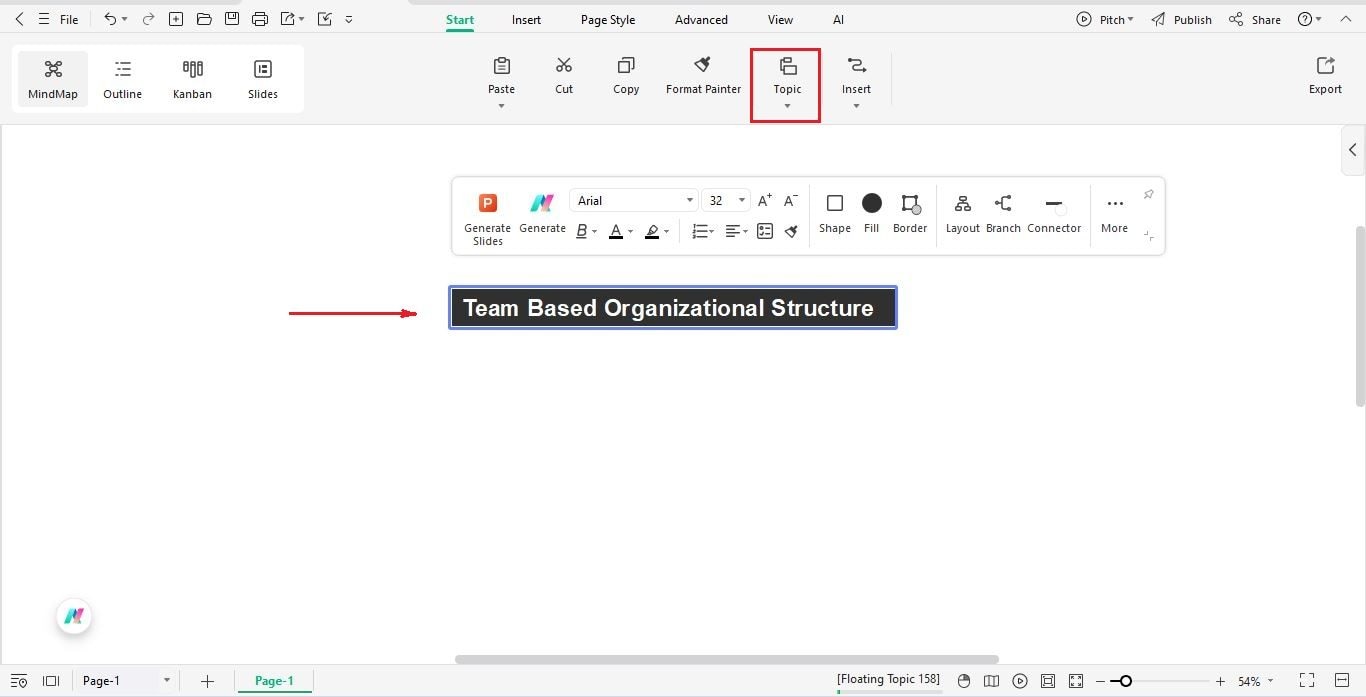
Task: Open the numbered list options
Action: (701, 231)
